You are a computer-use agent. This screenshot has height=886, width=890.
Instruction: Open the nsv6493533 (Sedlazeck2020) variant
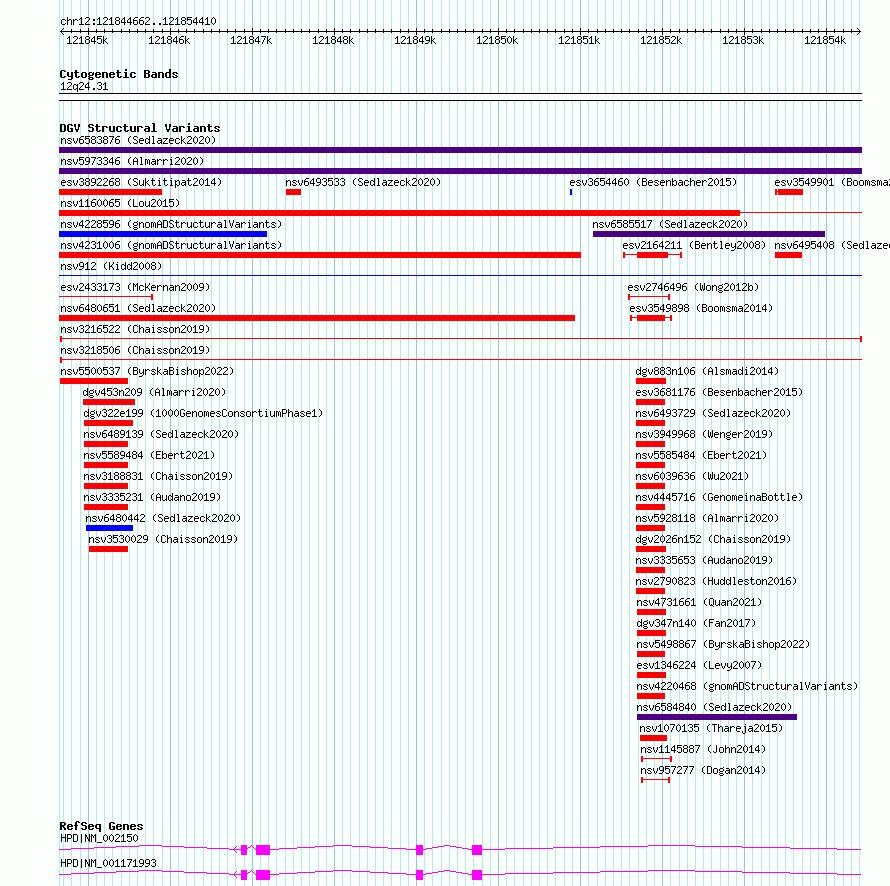click(x=363, y=182)
